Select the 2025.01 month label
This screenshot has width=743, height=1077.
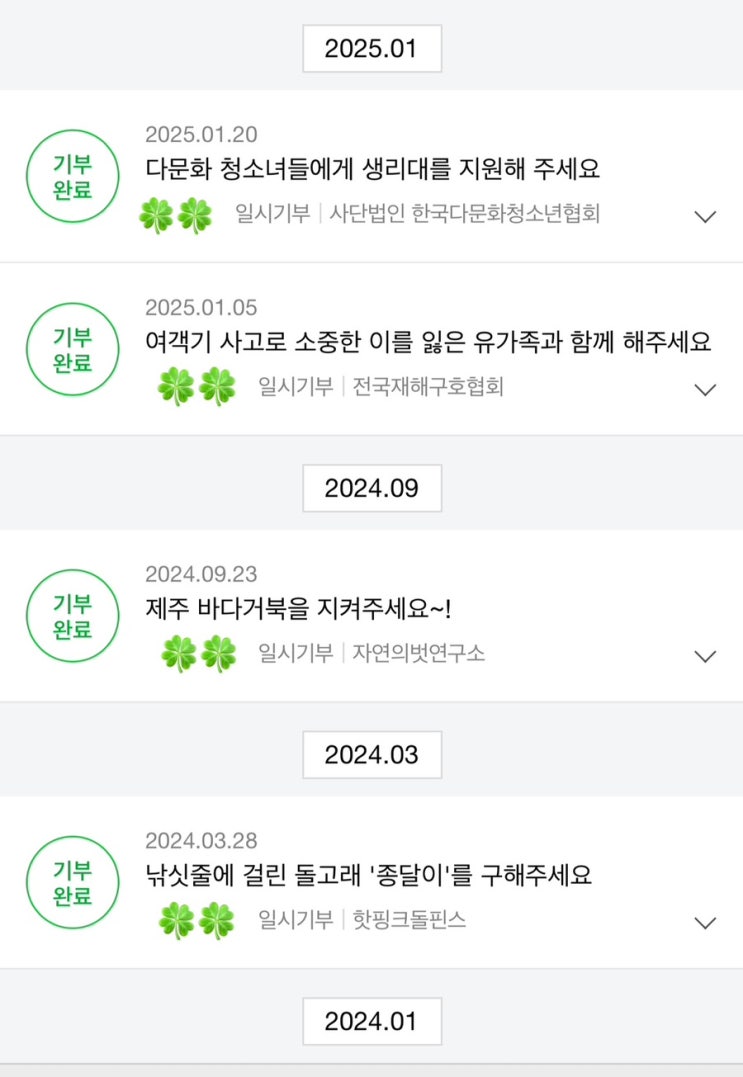[x=371, y=48]
